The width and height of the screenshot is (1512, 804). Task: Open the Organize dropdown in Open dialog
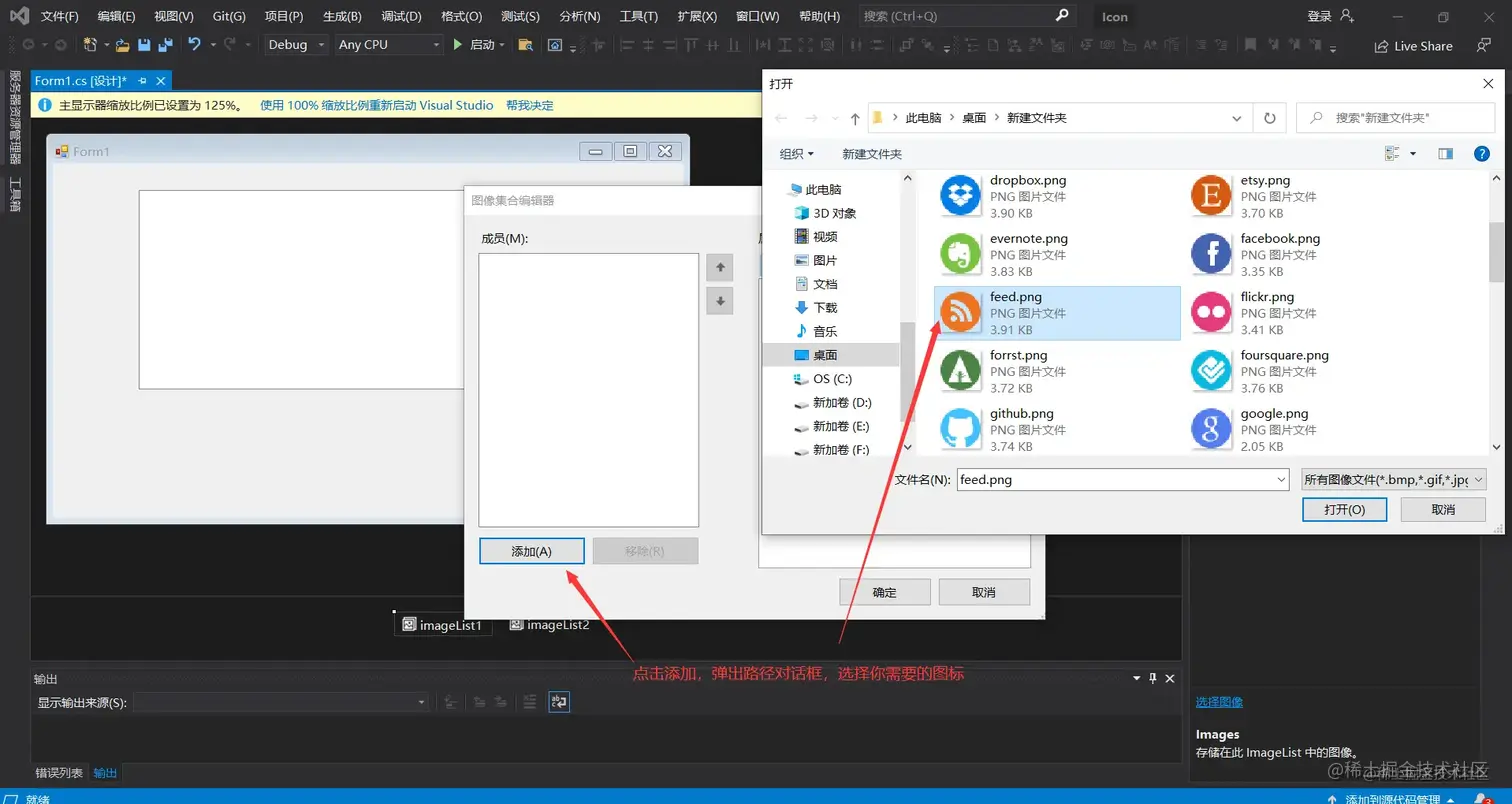point(797,153)
